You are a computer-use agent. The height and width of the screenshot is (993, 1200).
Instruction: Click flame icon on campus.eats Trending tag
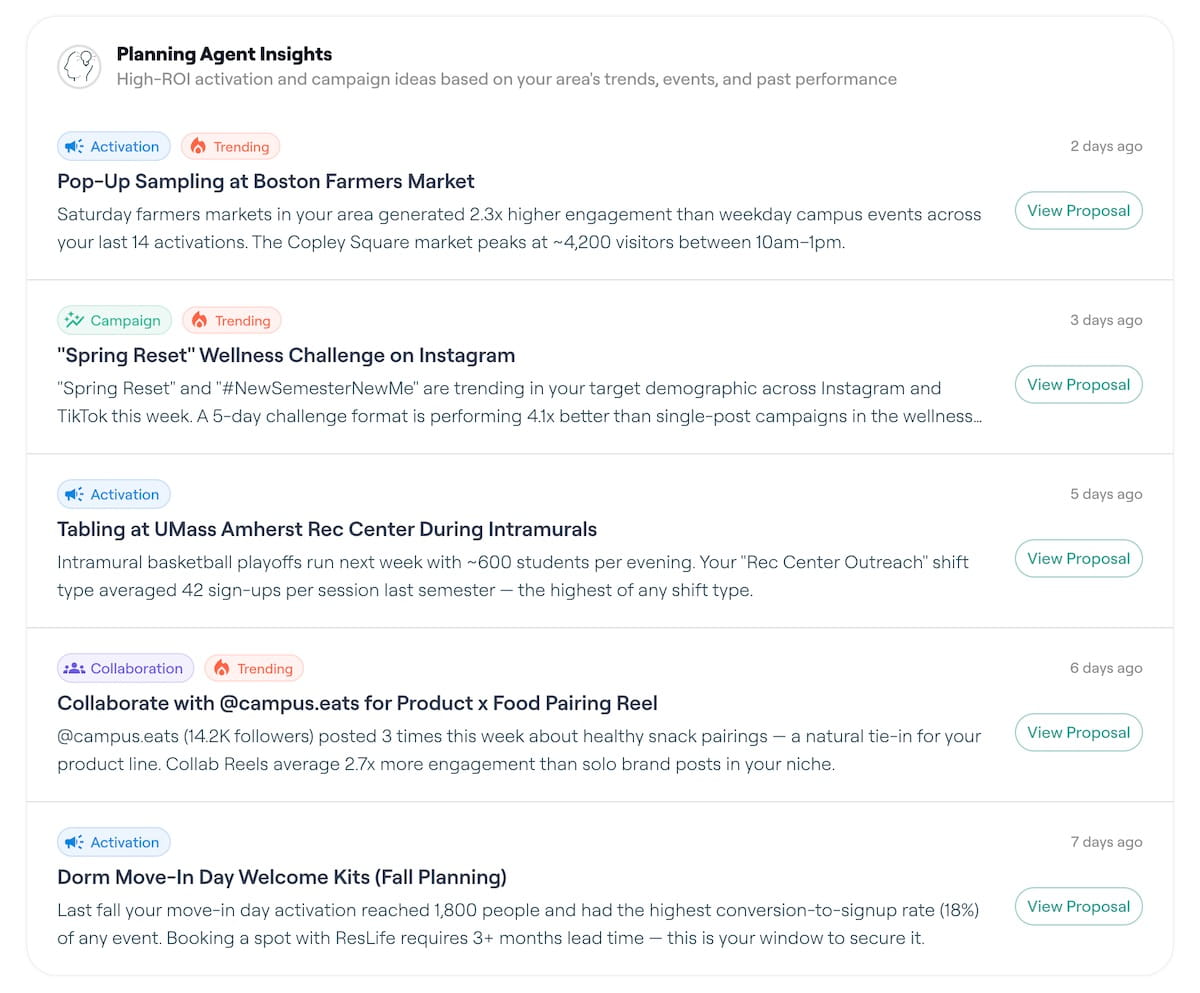(222, 669)
